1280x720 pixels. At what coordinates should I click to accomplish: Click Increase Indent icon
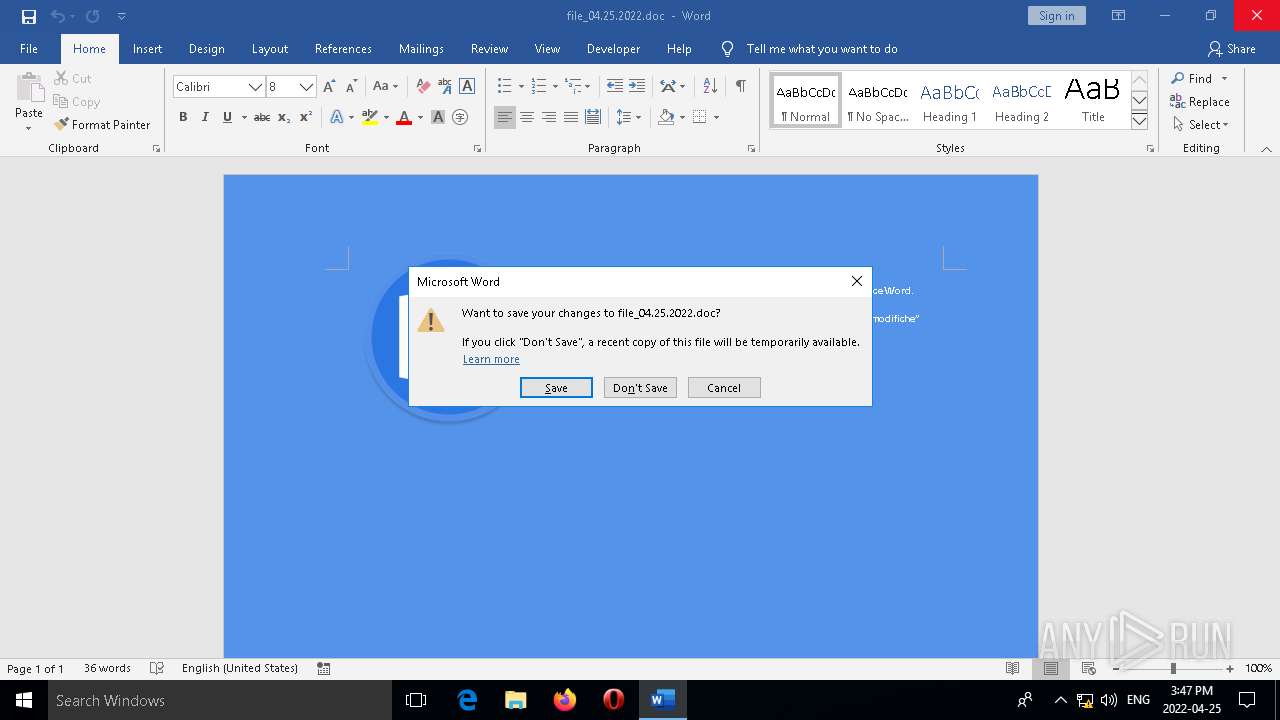(x=637, y=87)
